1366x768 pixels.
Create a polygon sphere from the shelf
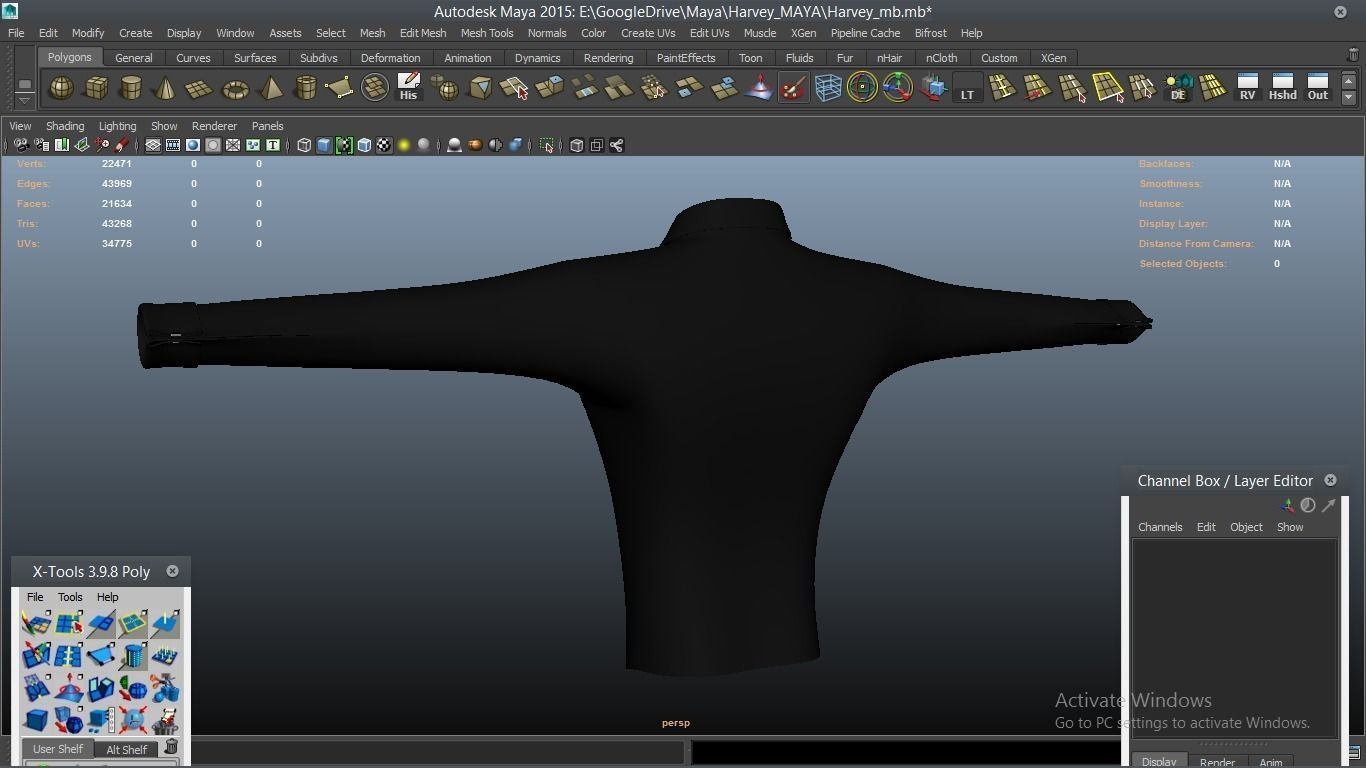click(x=61, y=88)
